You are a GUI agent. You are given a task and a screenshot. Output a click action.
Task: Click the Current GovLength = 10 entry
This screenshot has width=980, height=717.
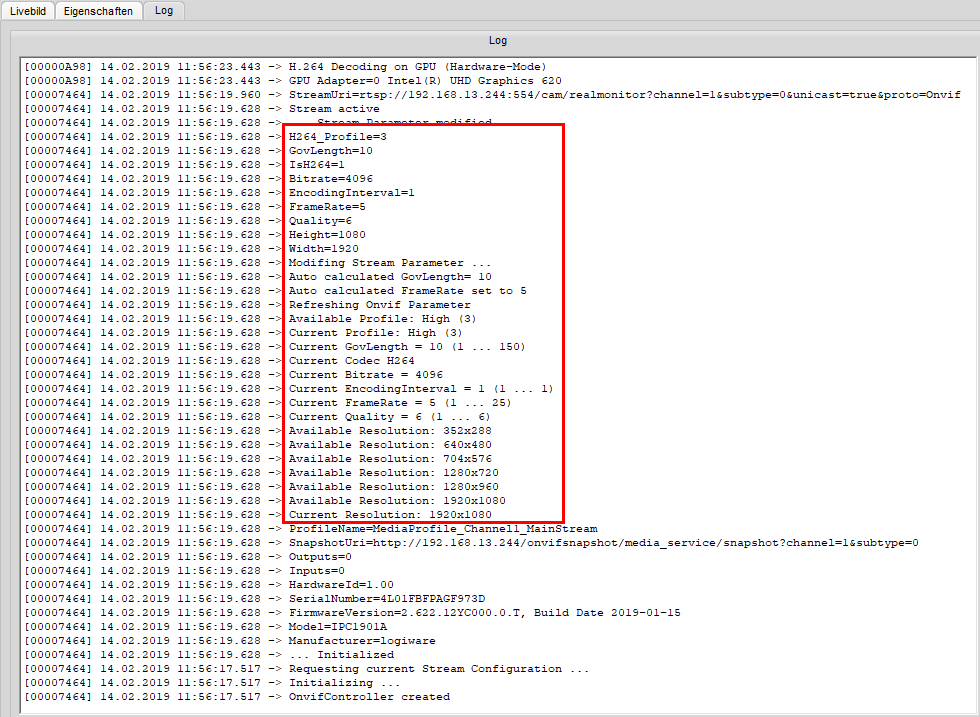[406, 347]
